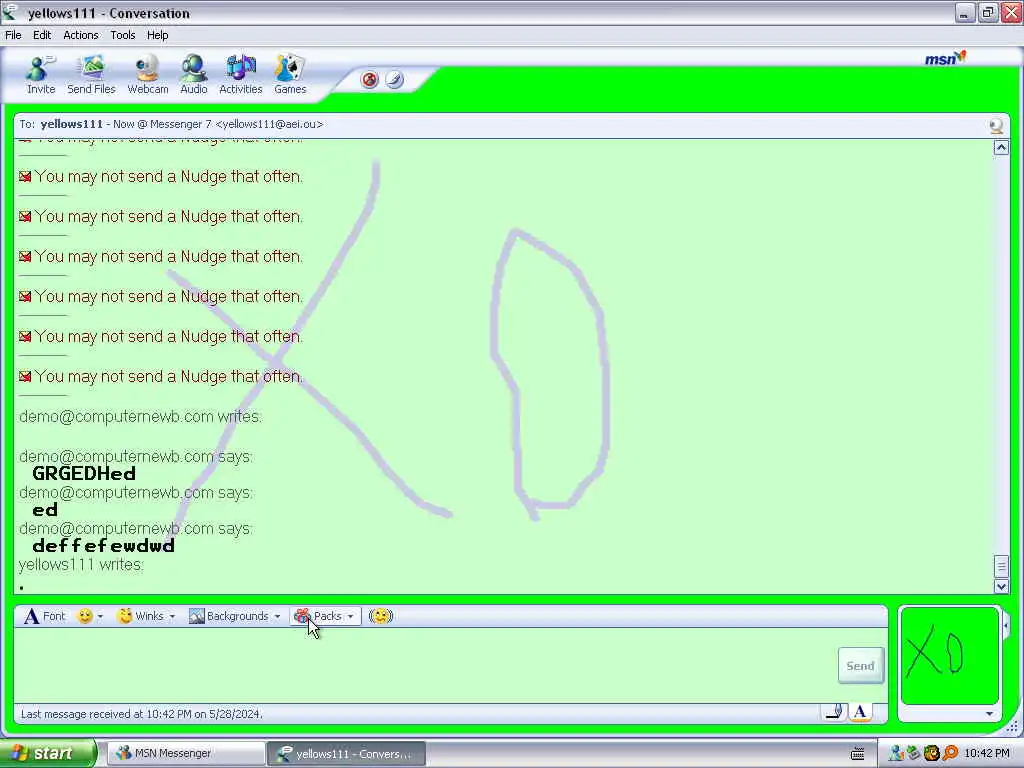Image resolution: width=1024 pixels, height=768 pixels.
Task: Expand the Backgrounds dropdown arrow
Action: [278, 616]
